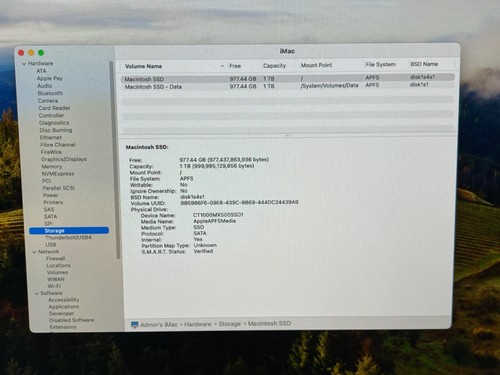
Task: Select SAS in the sidebar
Action: (x=49, y=210)
